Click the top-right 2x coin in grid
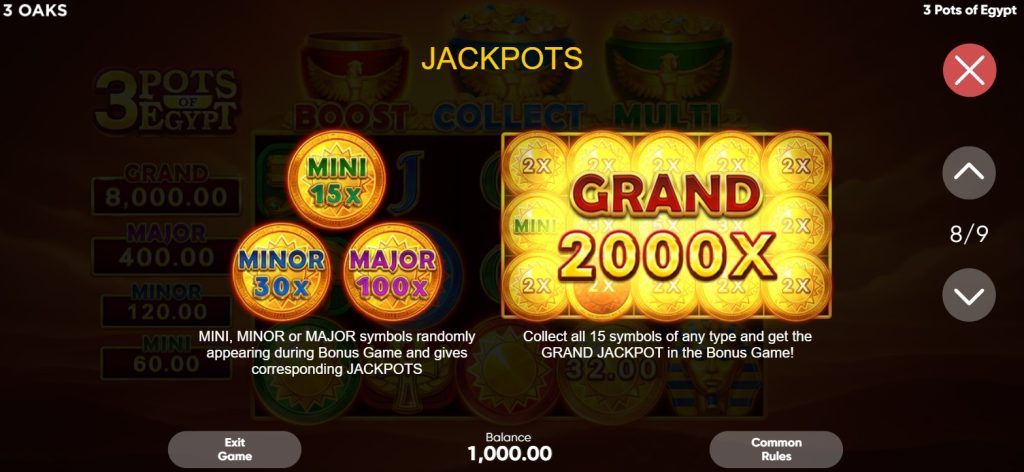 coord(796,165)
